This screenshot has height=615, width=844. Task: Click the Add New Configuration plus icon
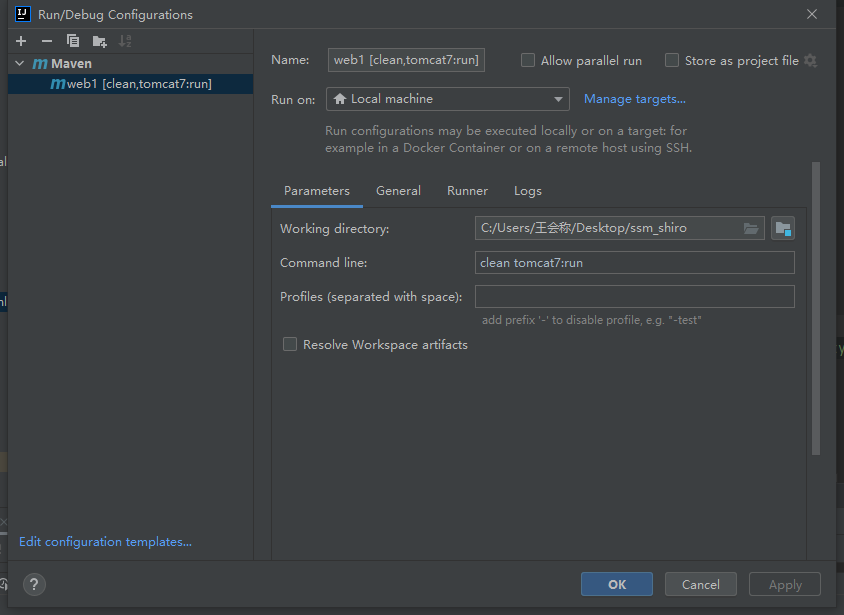[21, 41]
